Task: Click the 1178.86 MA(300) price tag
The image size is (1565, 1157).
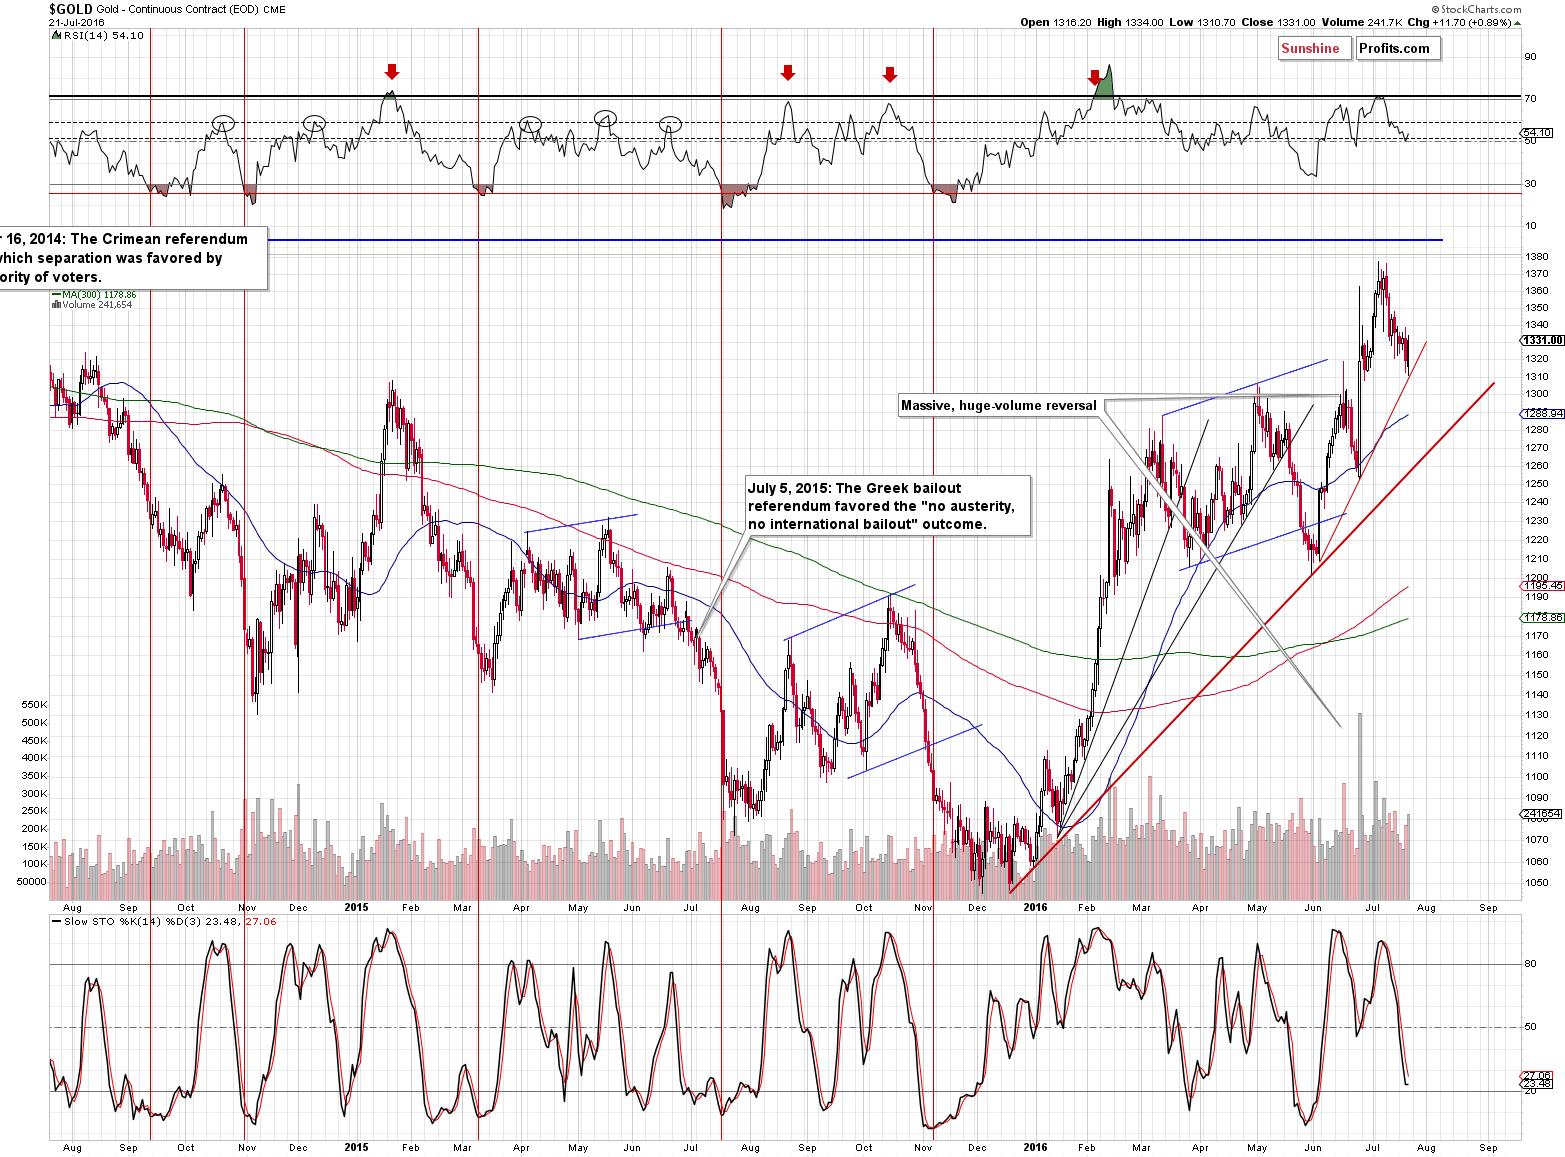Action: 1543,618
